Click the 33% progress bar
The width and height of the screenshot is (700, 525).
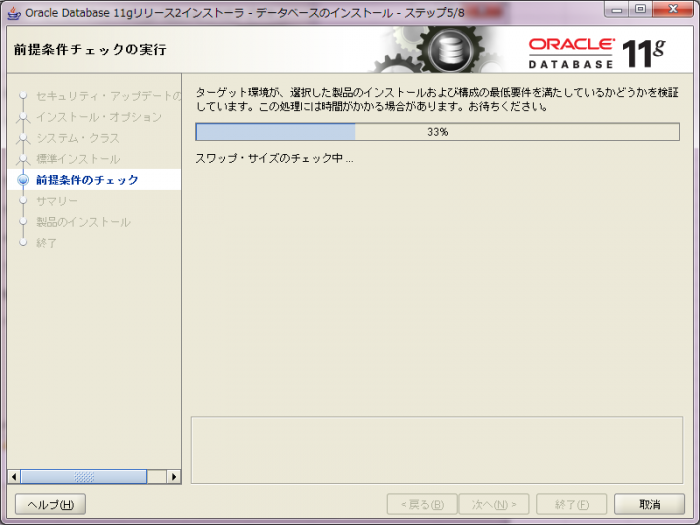(x=438, y=132)
